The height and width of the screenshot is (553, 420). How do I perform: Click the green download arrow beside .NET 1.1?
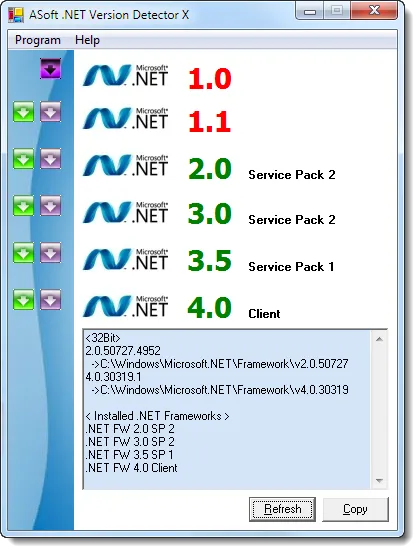pos(24,112)
